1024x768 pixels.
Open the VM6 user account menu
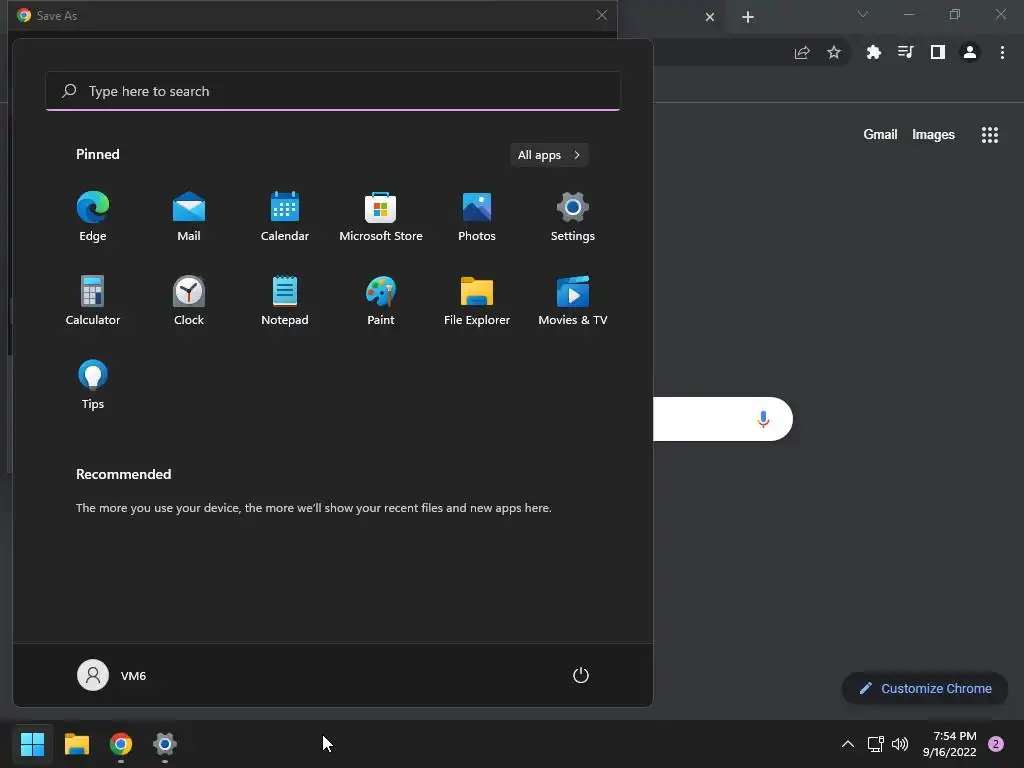pyautogui.click(x=112, y=675)
